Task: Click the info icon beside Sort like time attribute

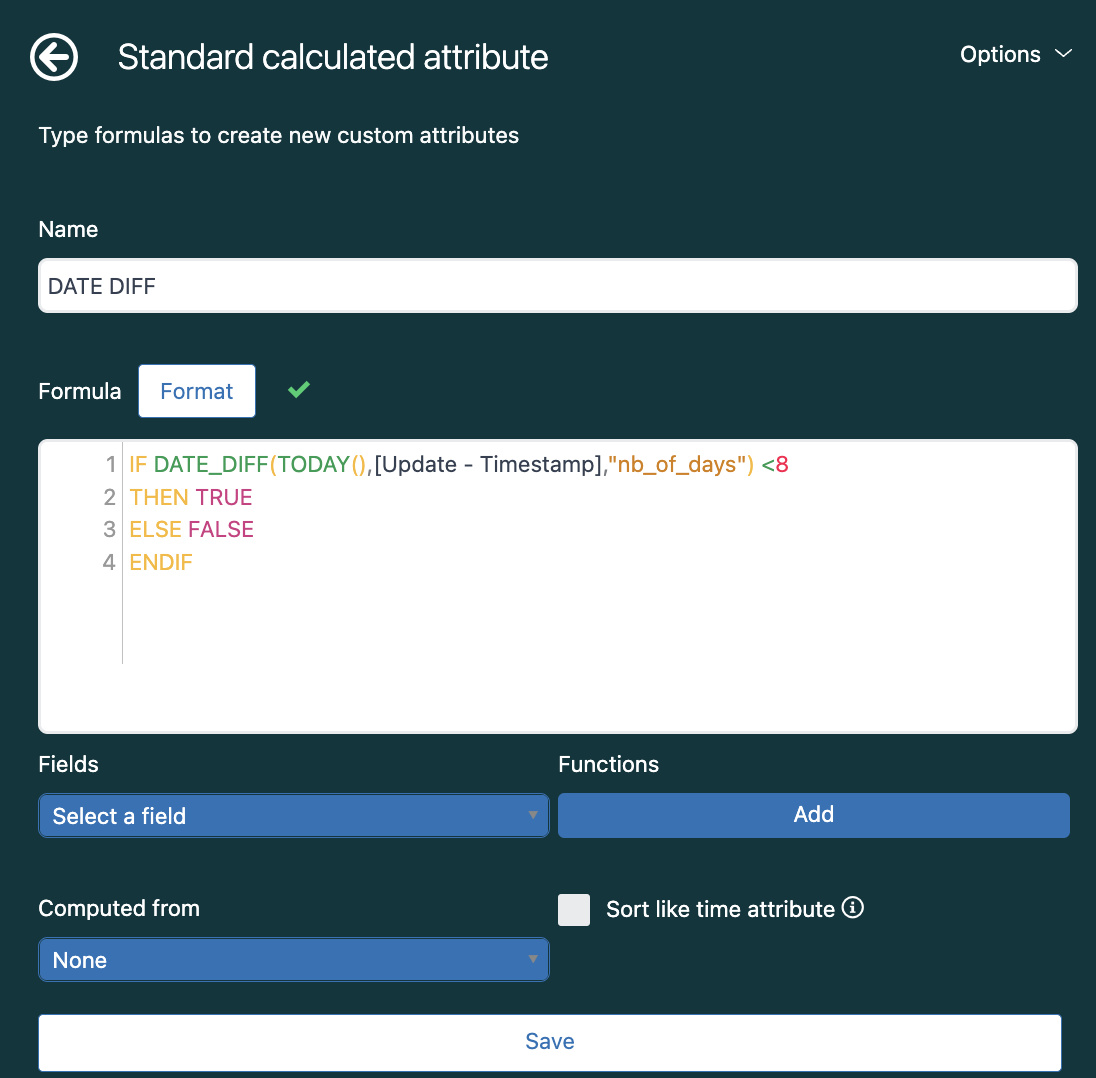Action: click(852, 908)
